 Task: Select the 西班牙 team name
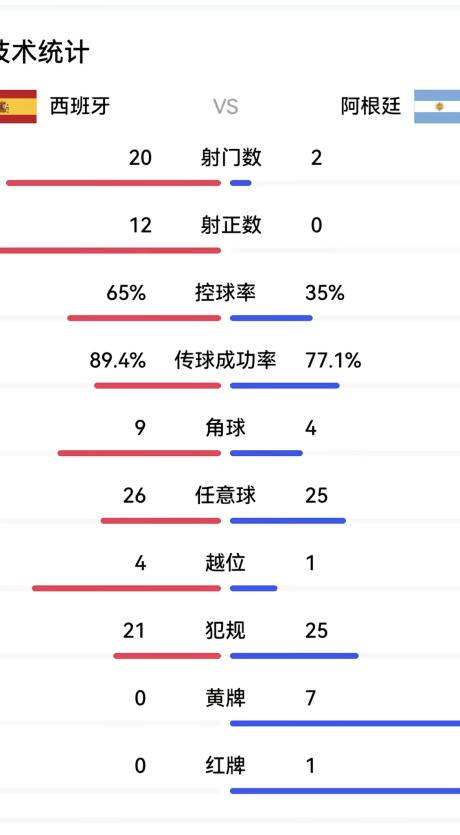(80, 106)
